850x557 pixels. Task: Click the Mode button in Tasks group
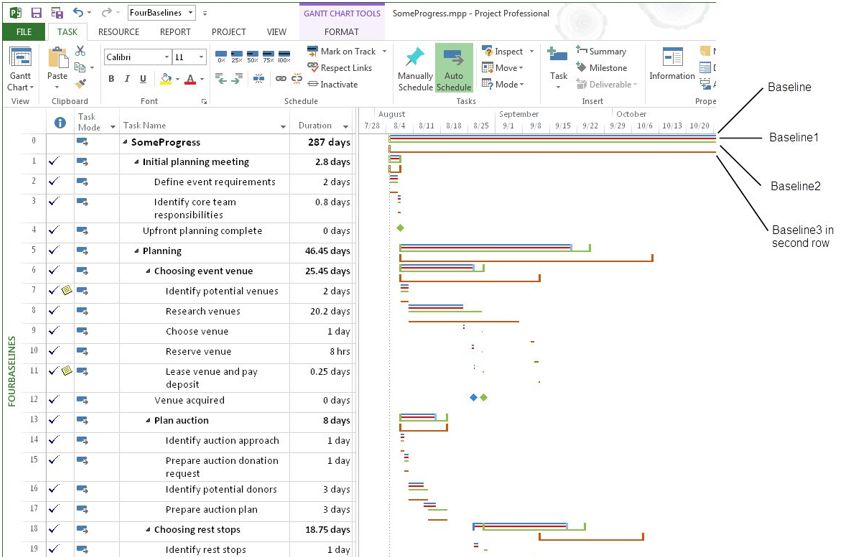[x=502, y=84]
